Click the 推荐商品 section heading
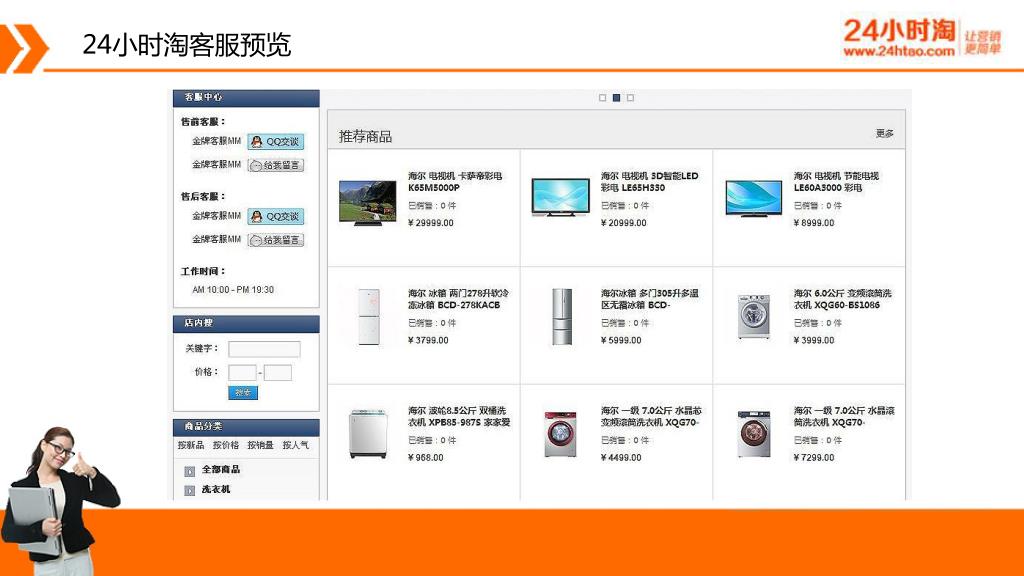The width and height of the screenshot is (1024, 576). coord(365,136)
